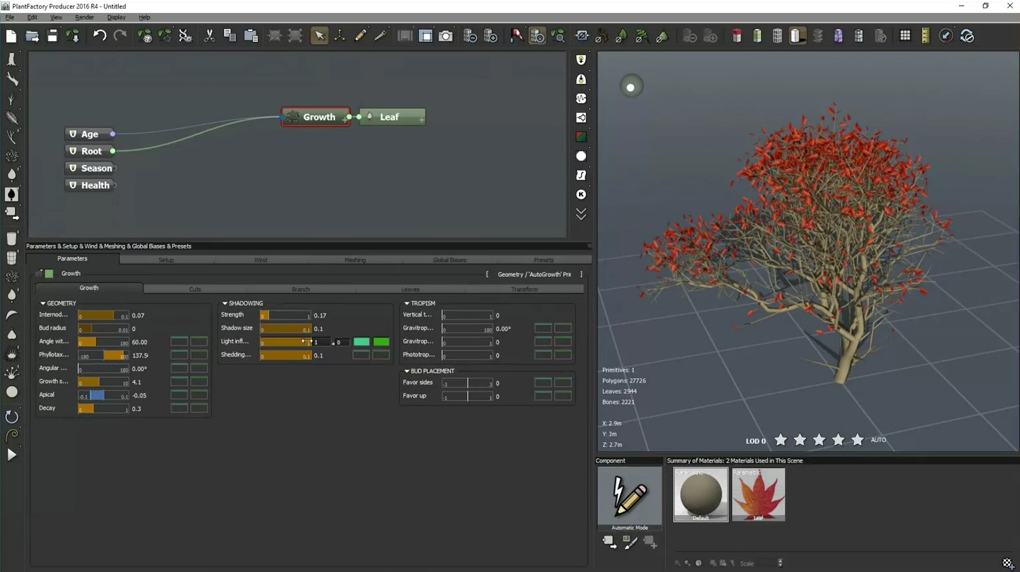Click the Redo arrow in toolbar
The image size is (1020, 572).
pyautogui.click(x=120, y=36)
